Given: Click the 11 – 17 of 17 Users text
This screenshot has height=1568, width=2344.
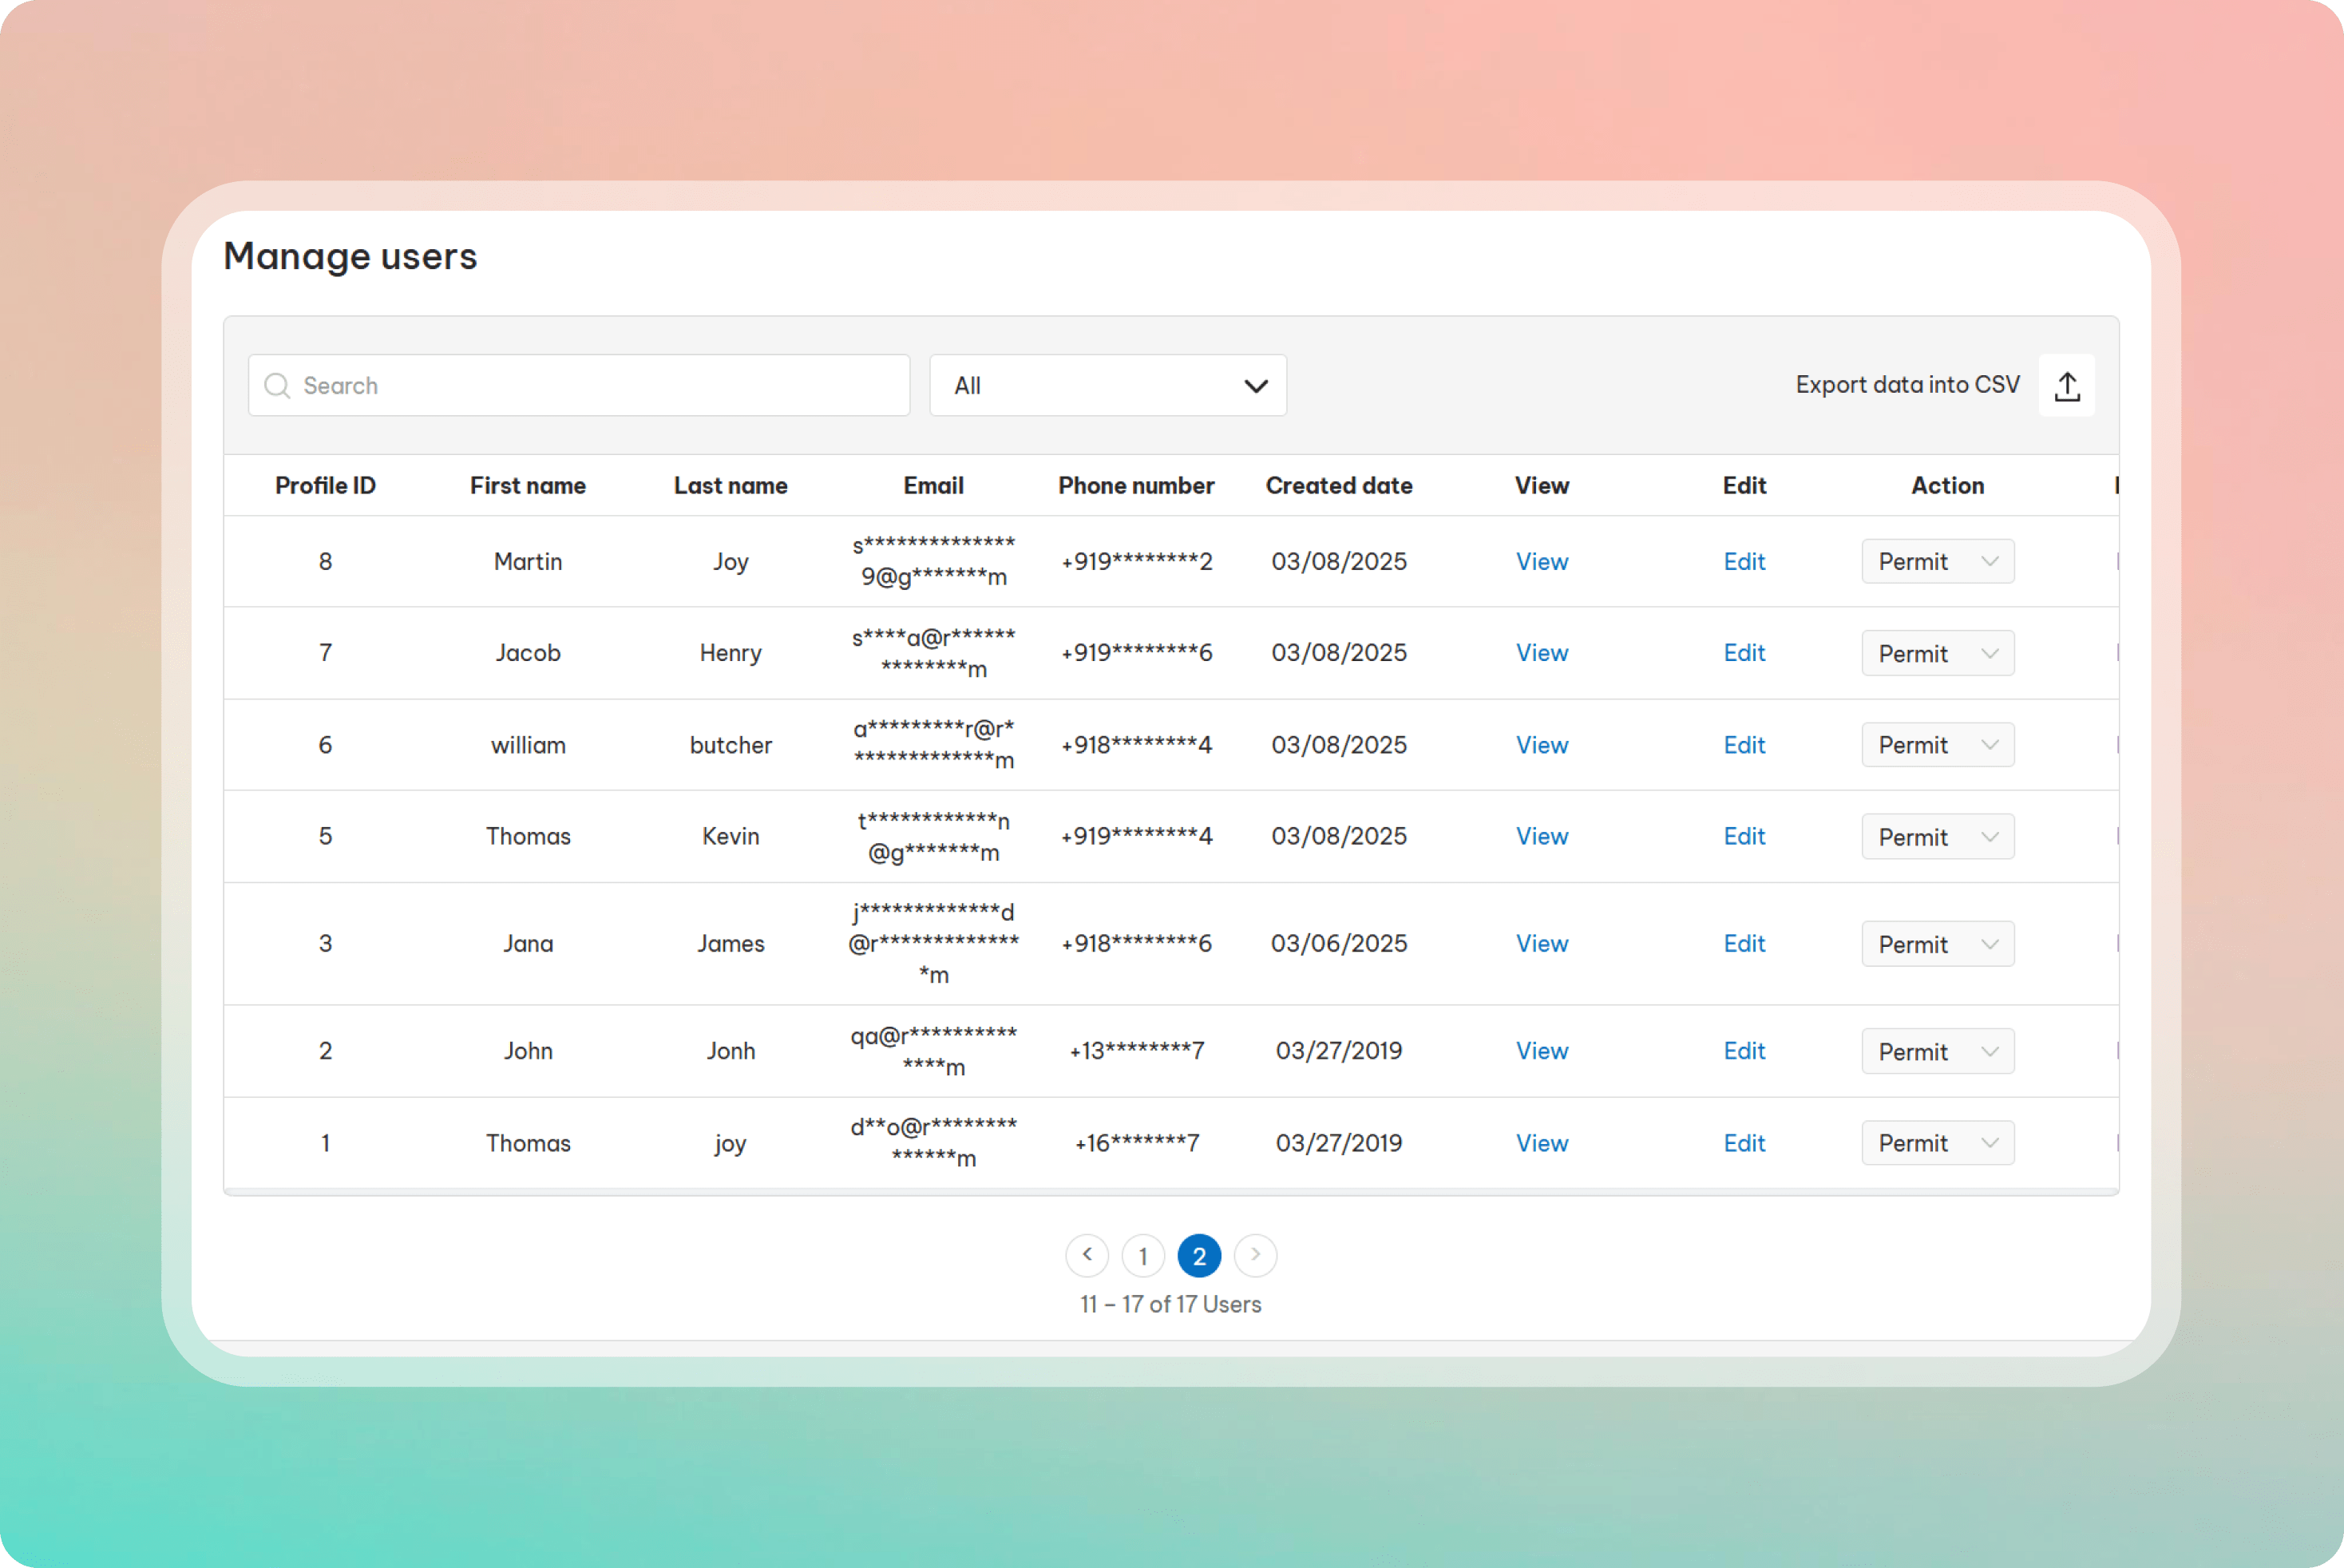Looking at the screenshot, I should pyautogui.click(x=1170, y=1304).
